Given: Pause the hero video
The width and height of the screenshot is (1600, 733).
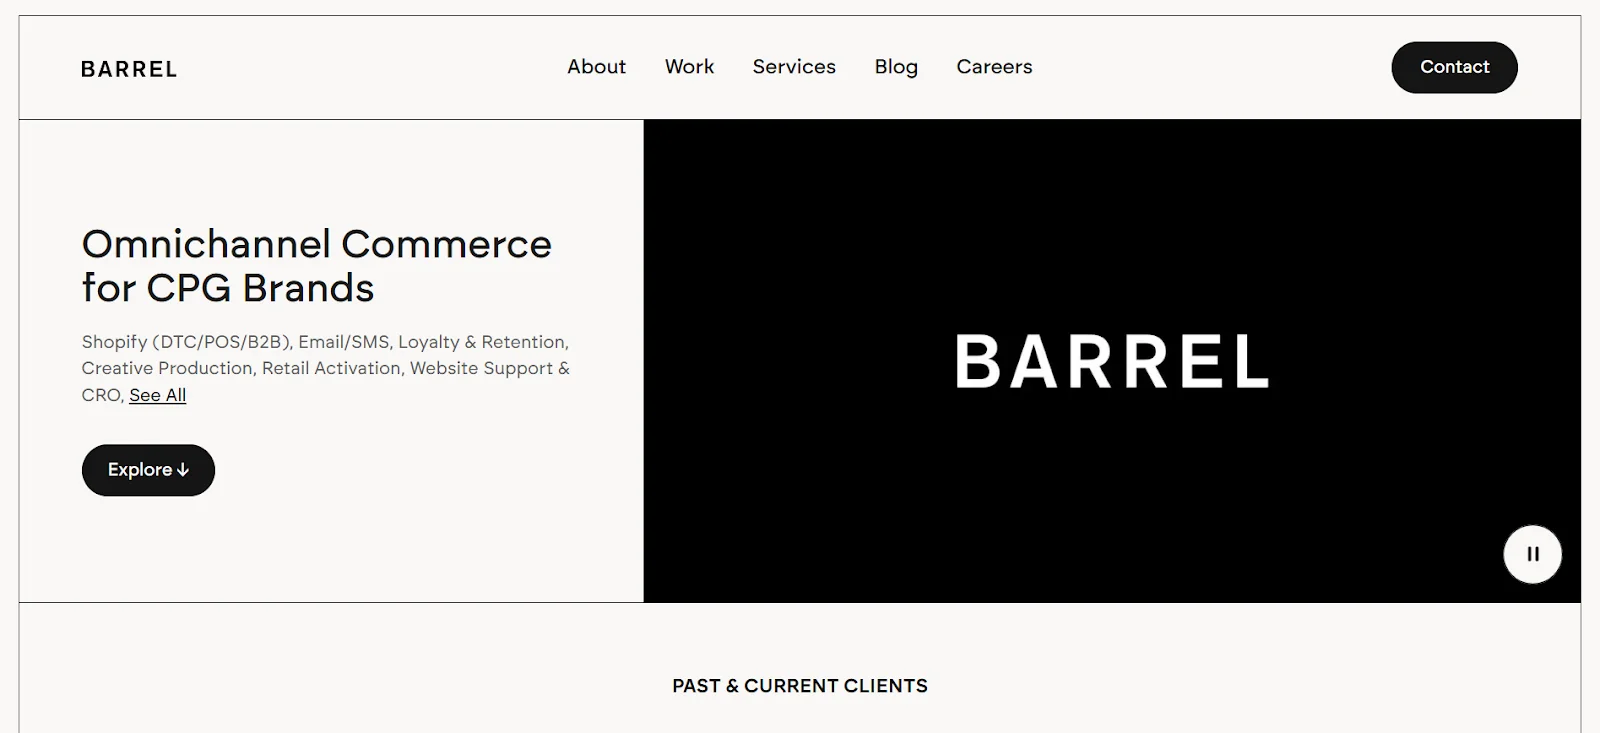Looking at the screenshot, I should point(1532,554).
